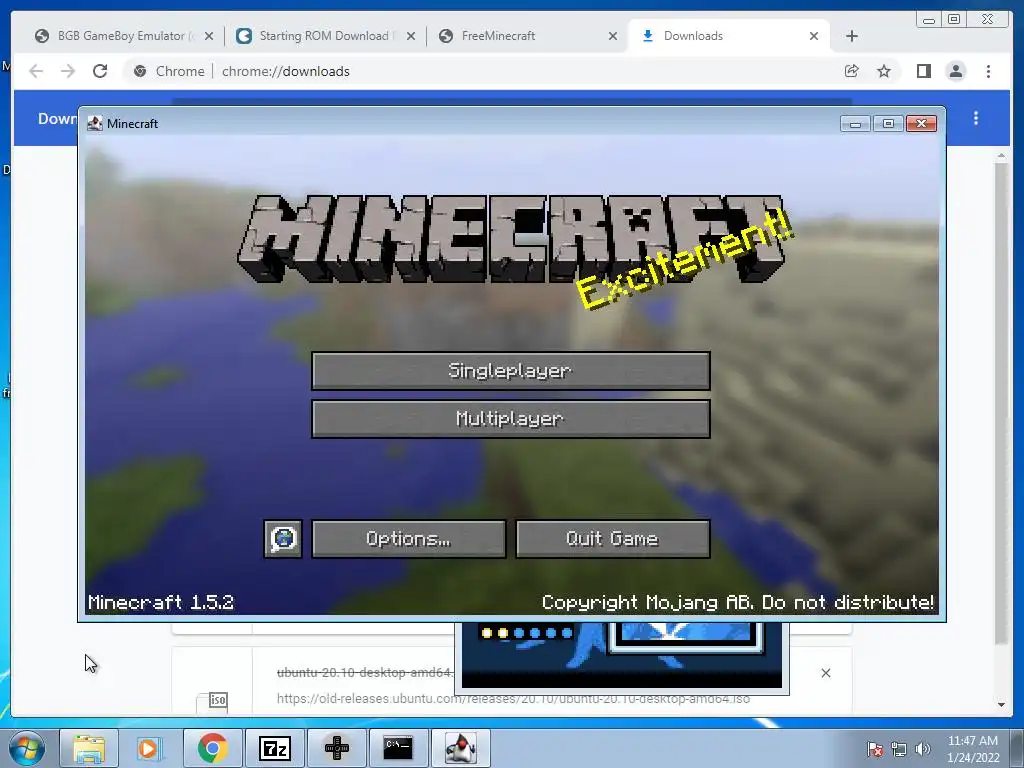Open Minecraft language selection globe icon
The width and height of the screenshot is (1024, 768).
(x=283, y=539)
